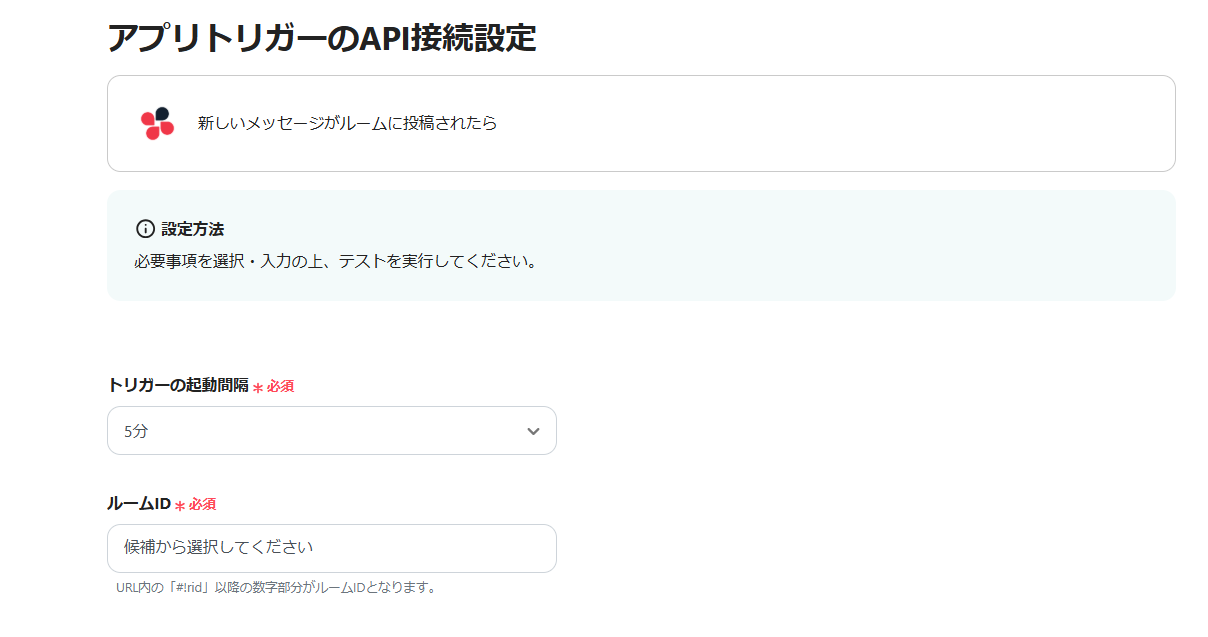
Task: Select the 新しいメッセージがルームに投稿されたら trigger text
Action: coord(347,124)
